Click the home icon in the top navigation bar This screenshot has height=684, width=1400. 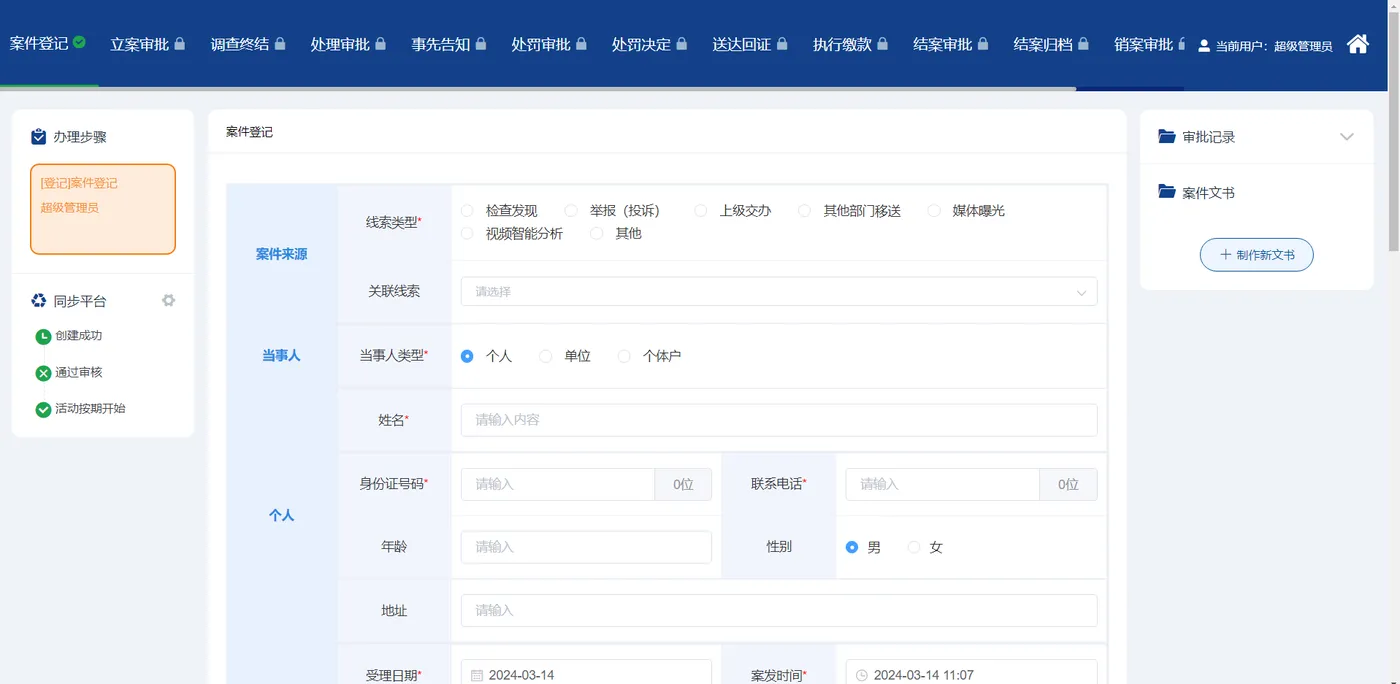tap(1358, 44)
